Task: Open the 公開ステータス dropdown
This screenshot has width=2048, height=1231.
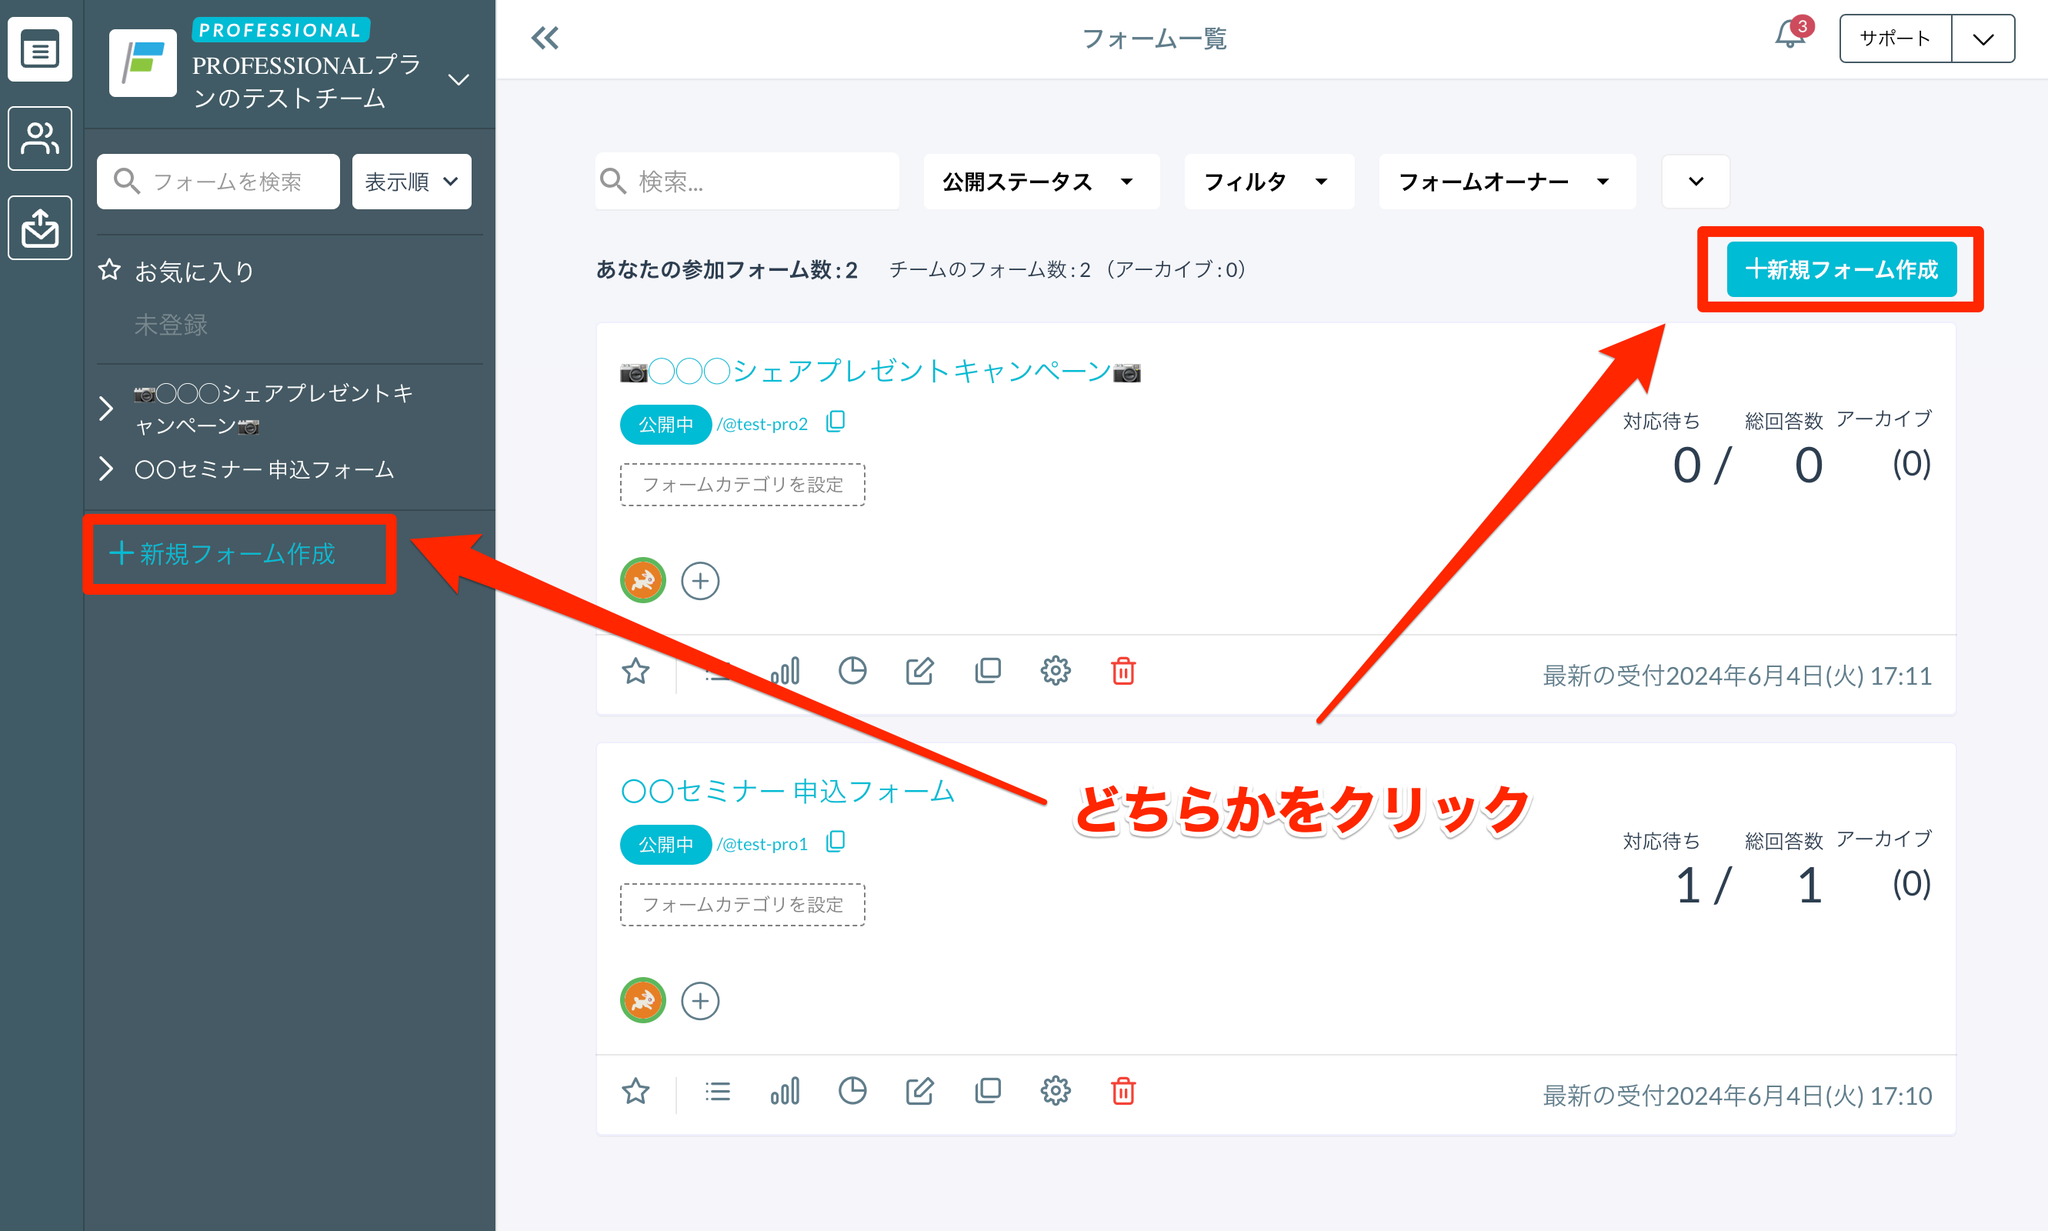Action: (1040, 182)
